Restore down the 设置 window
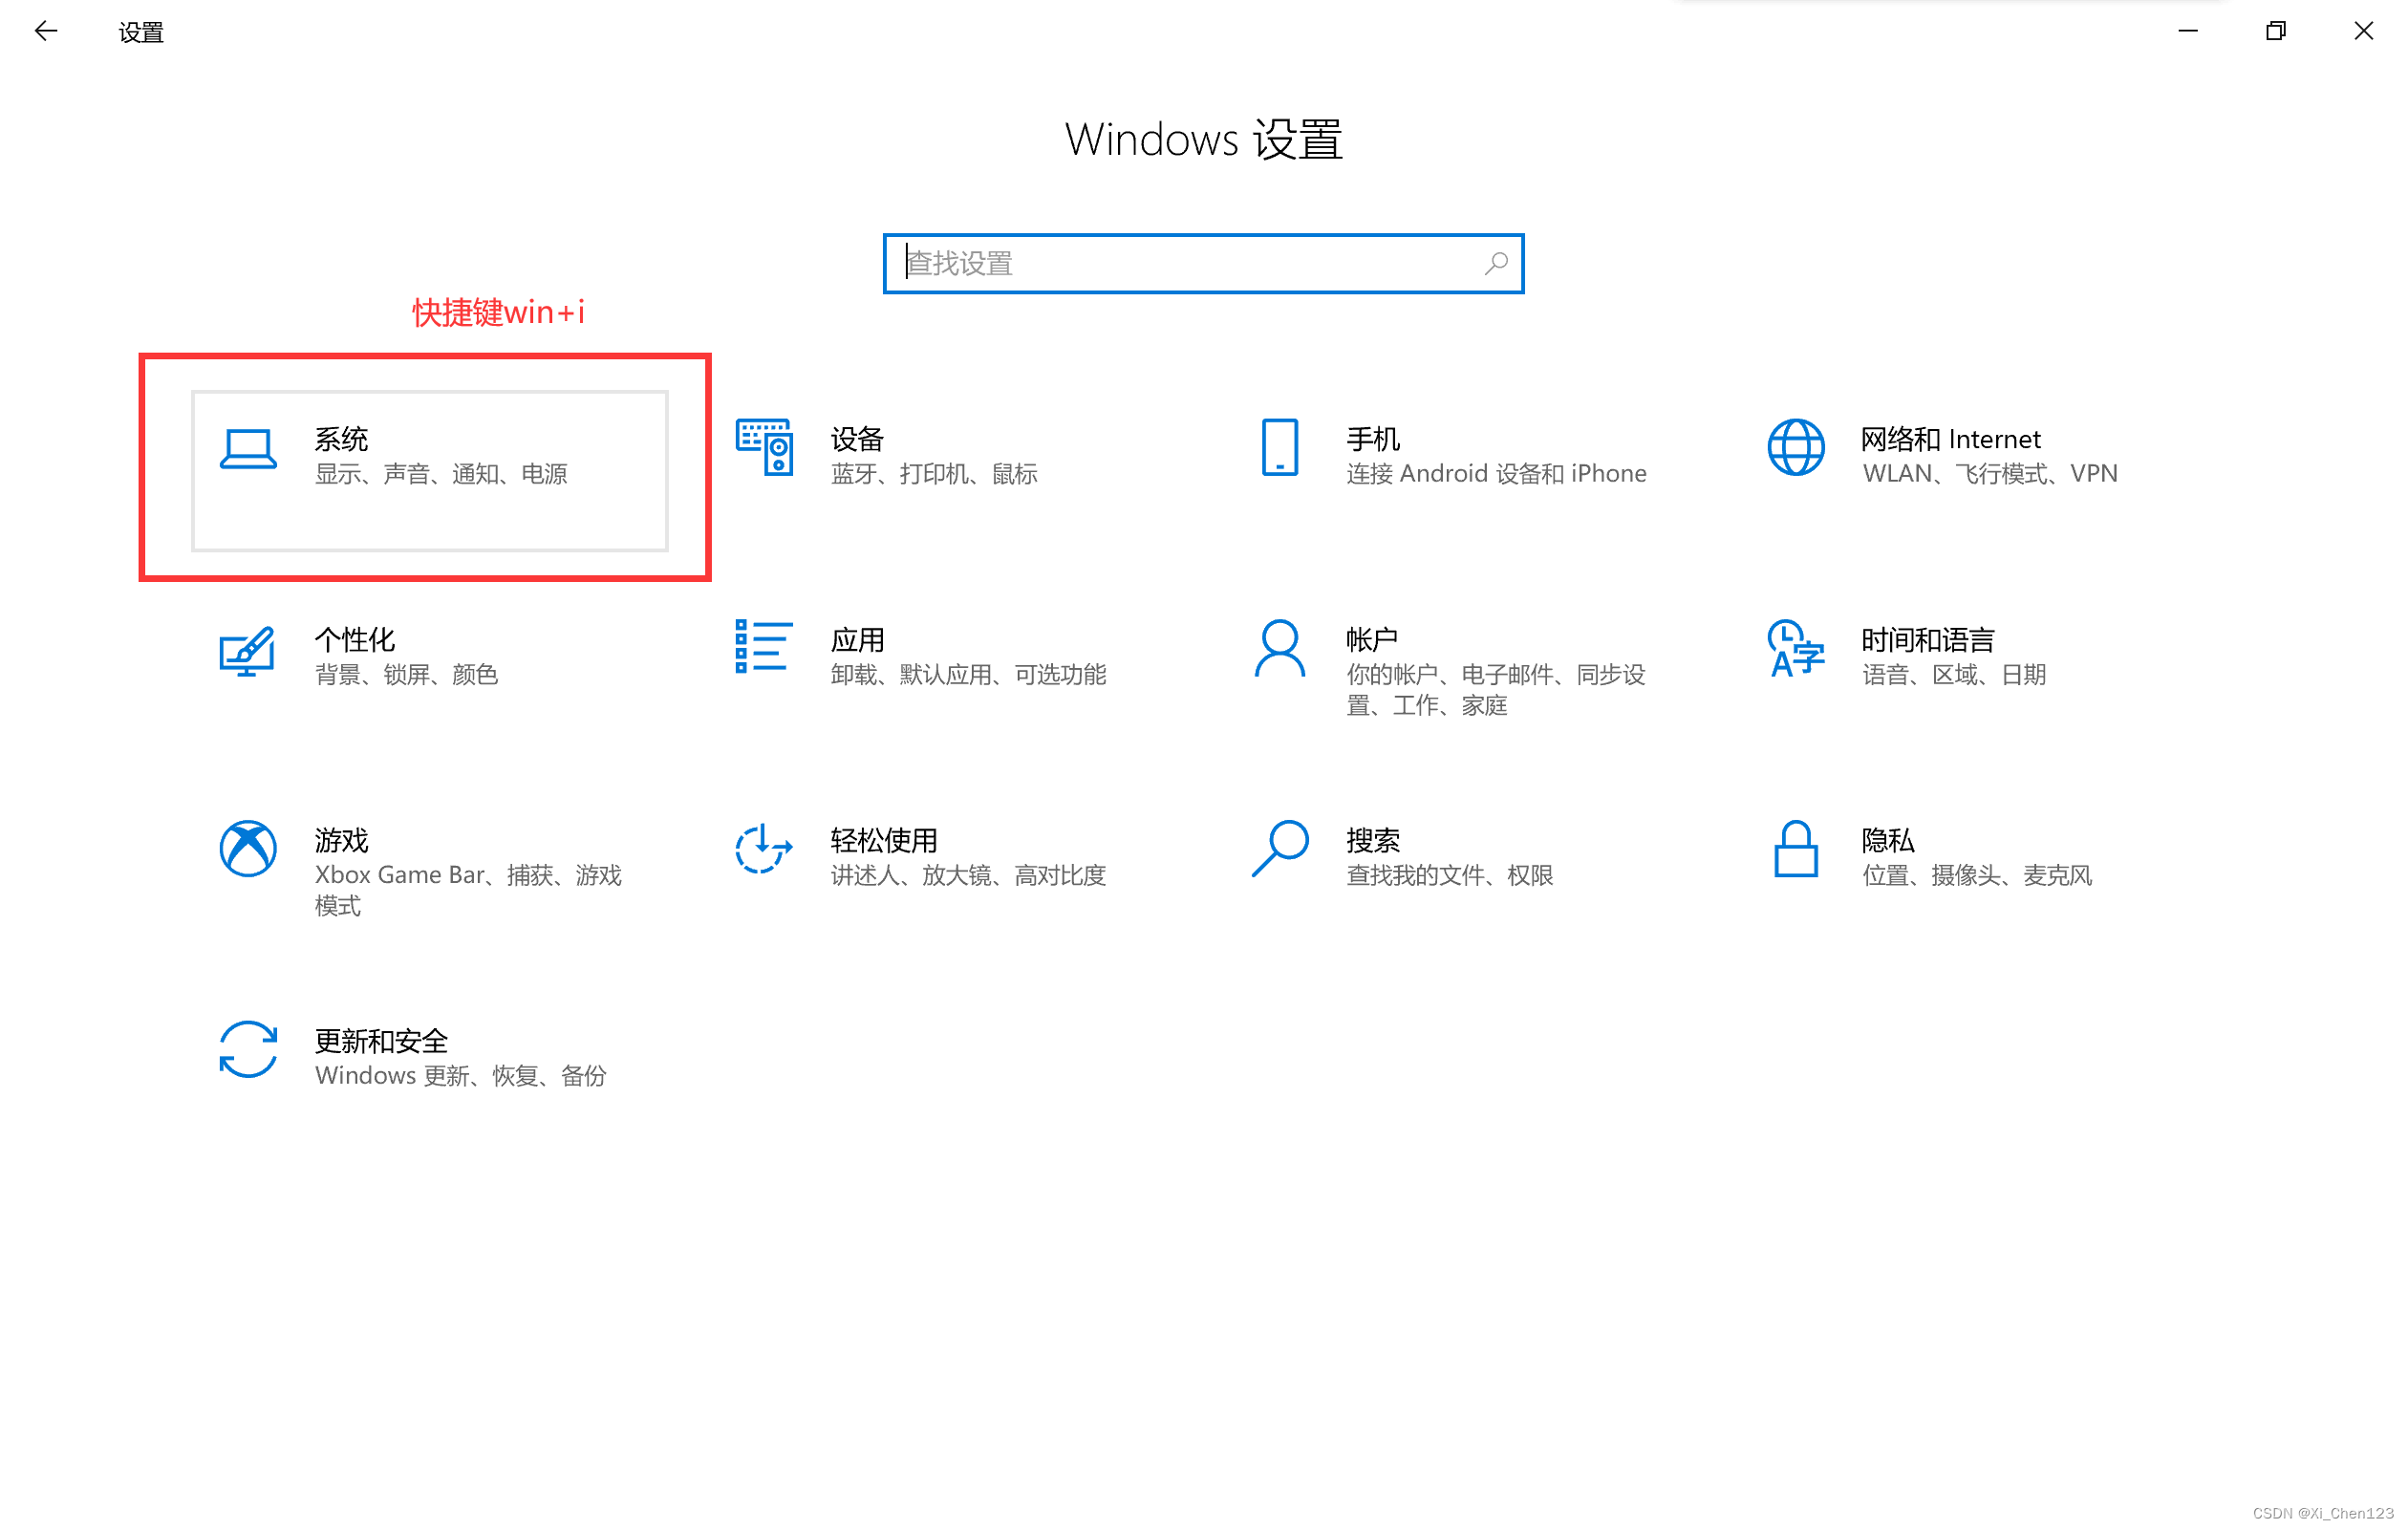Image resolution: width=2408 pixels, height=1529 pixels. point(2276,31)
